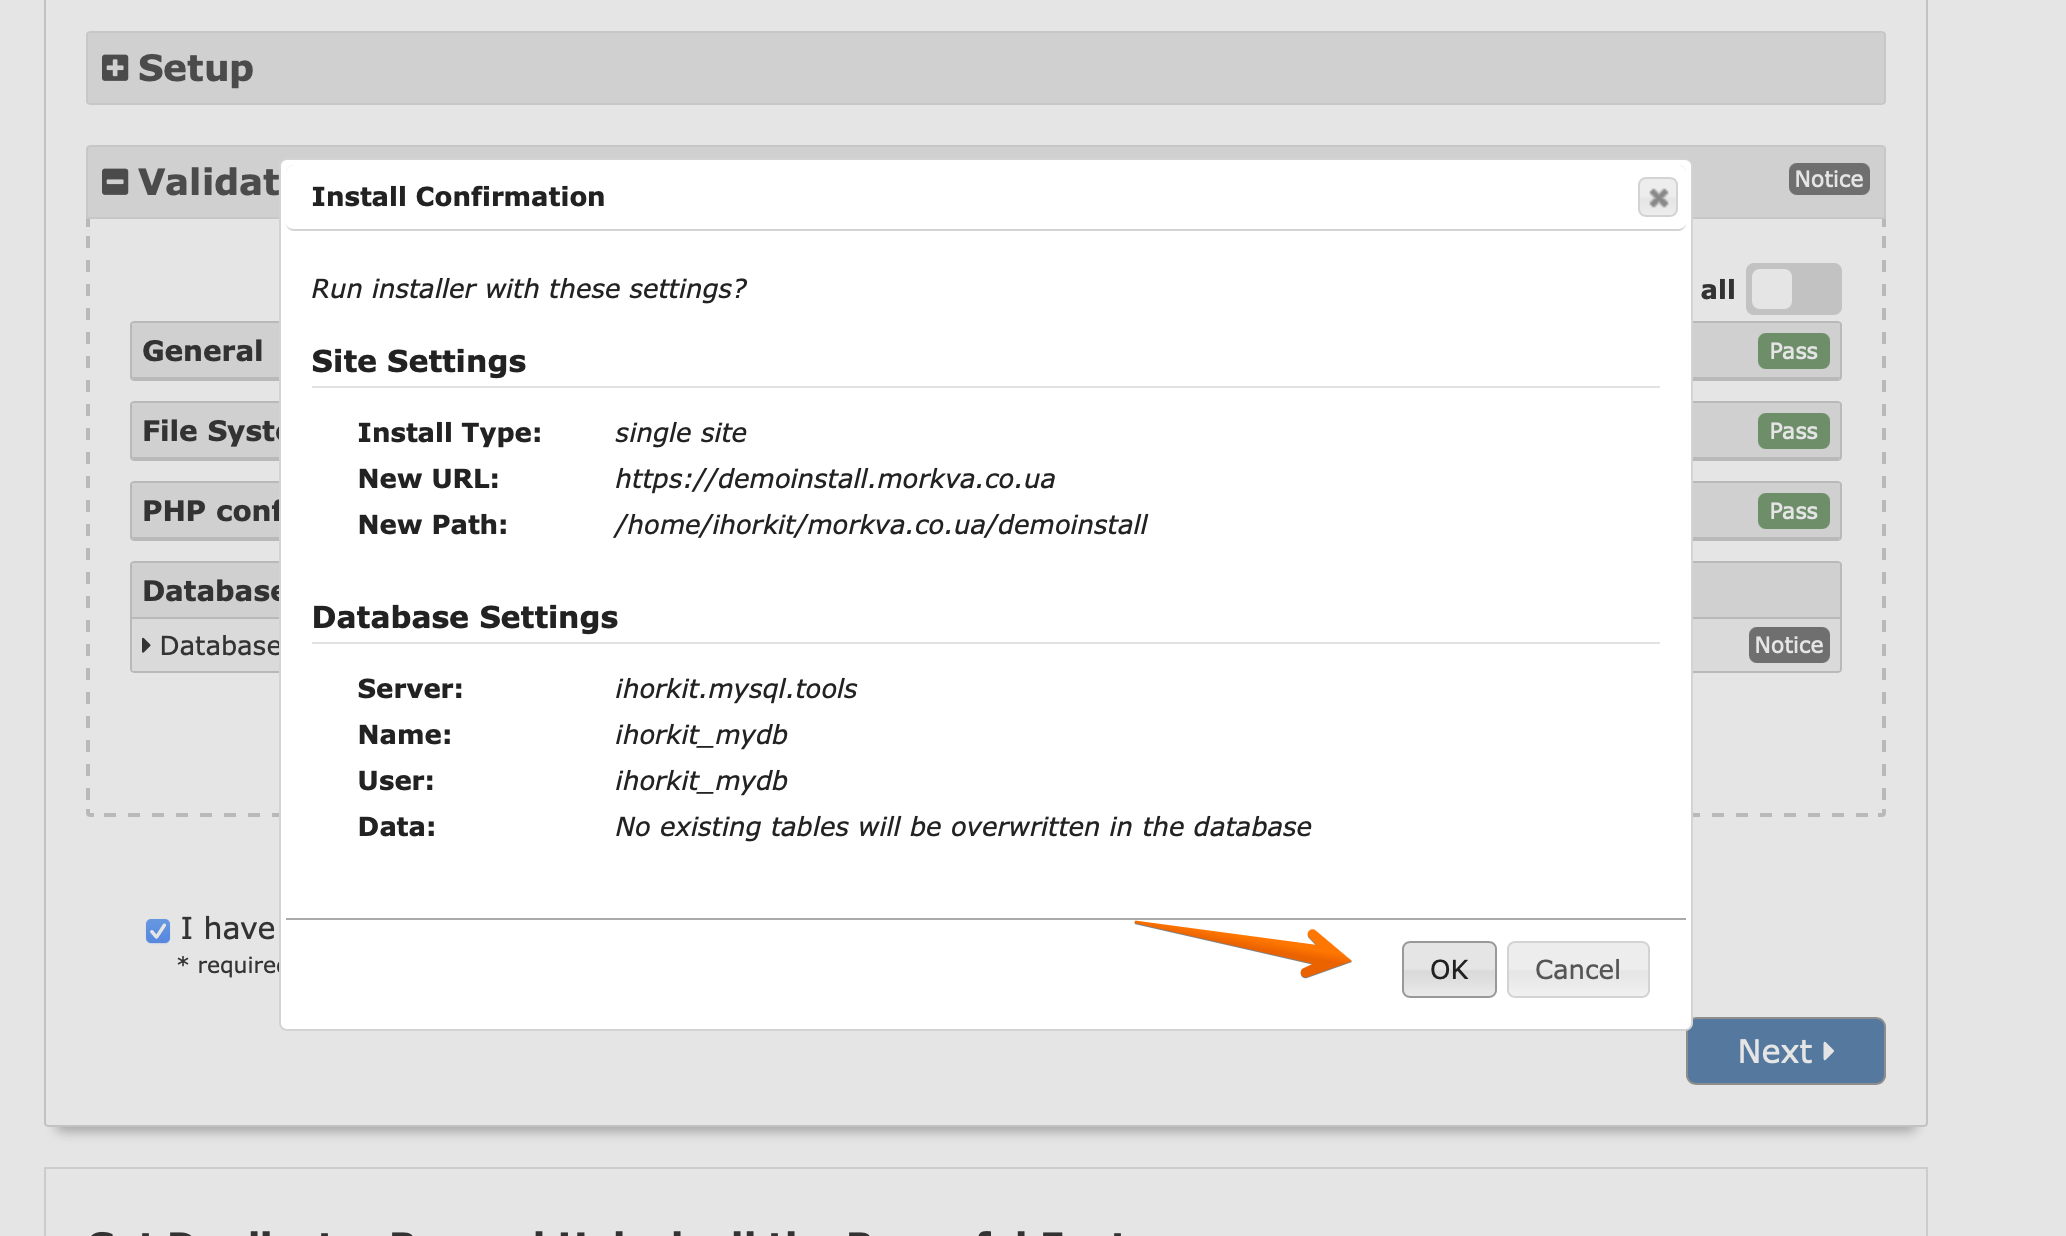The width and height of the screenshot is (2066, 1236).
Task: Click the General Pass badge
Action: point(1792,351)
